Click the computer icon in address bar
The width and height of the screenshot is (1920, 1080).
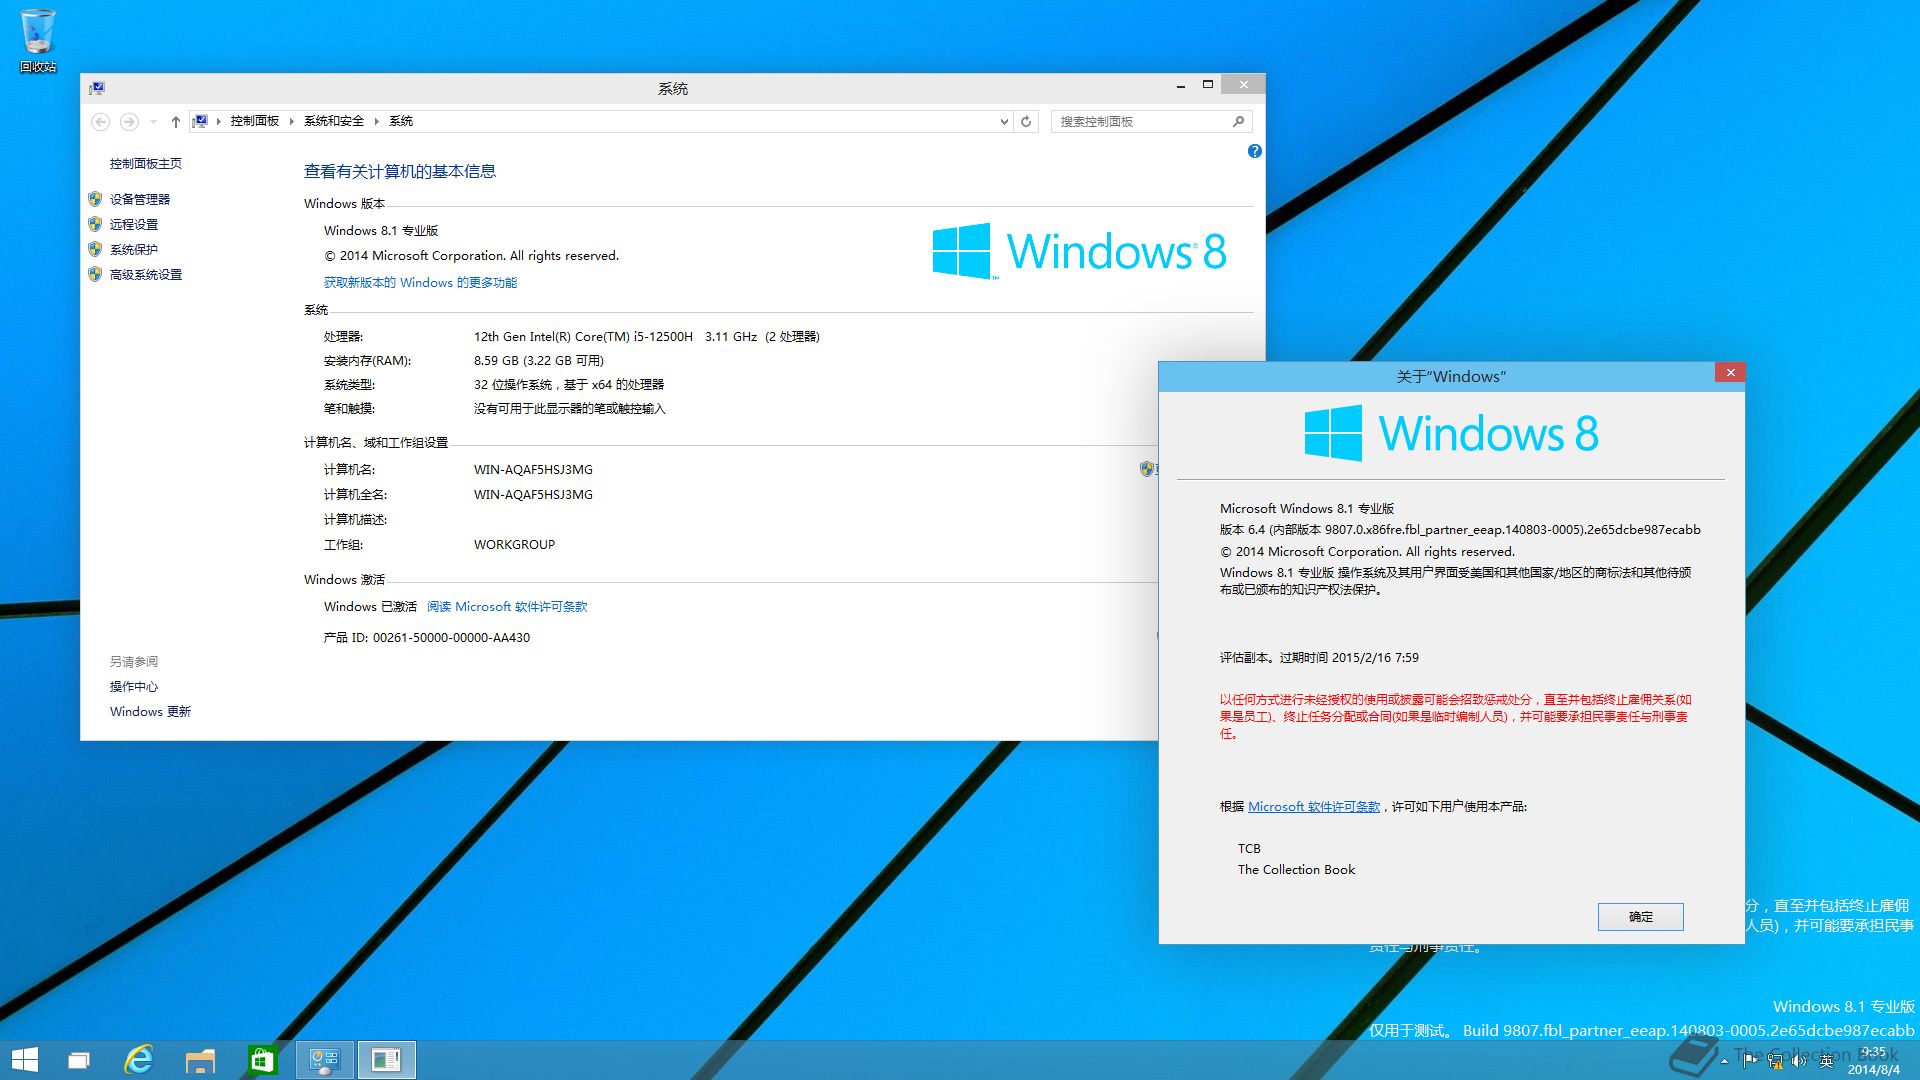201,121
